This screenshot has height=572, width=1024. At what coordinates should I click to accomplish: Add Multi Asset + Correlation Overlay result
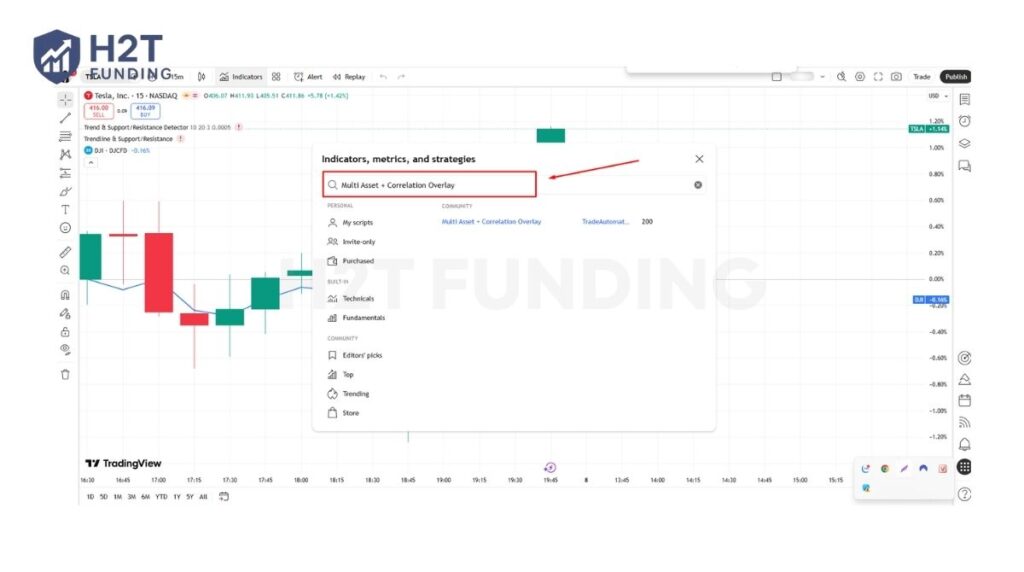(491, 222)
